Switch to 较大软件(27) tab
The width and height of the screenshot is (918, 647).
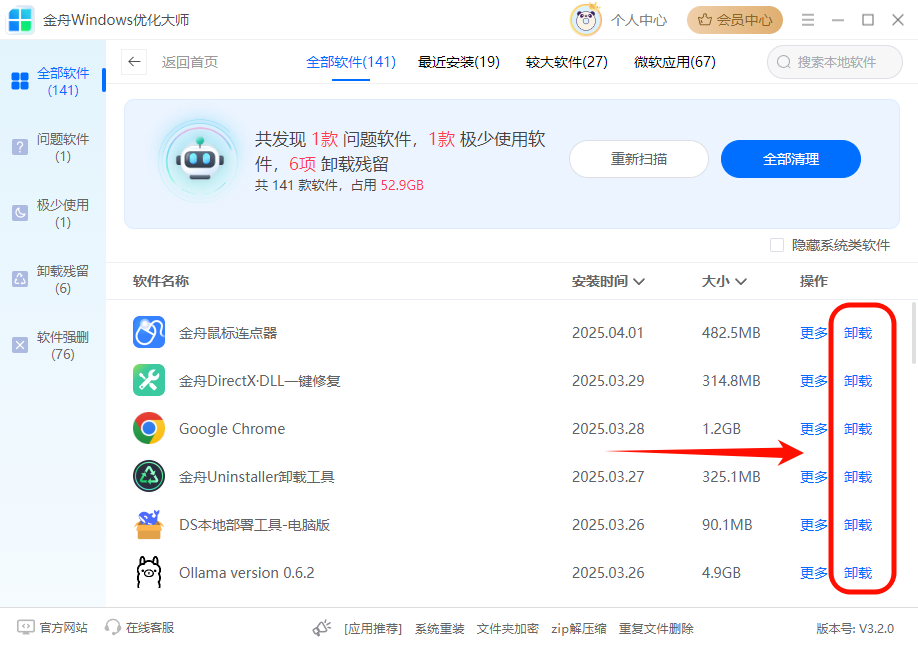pos(567,62)
